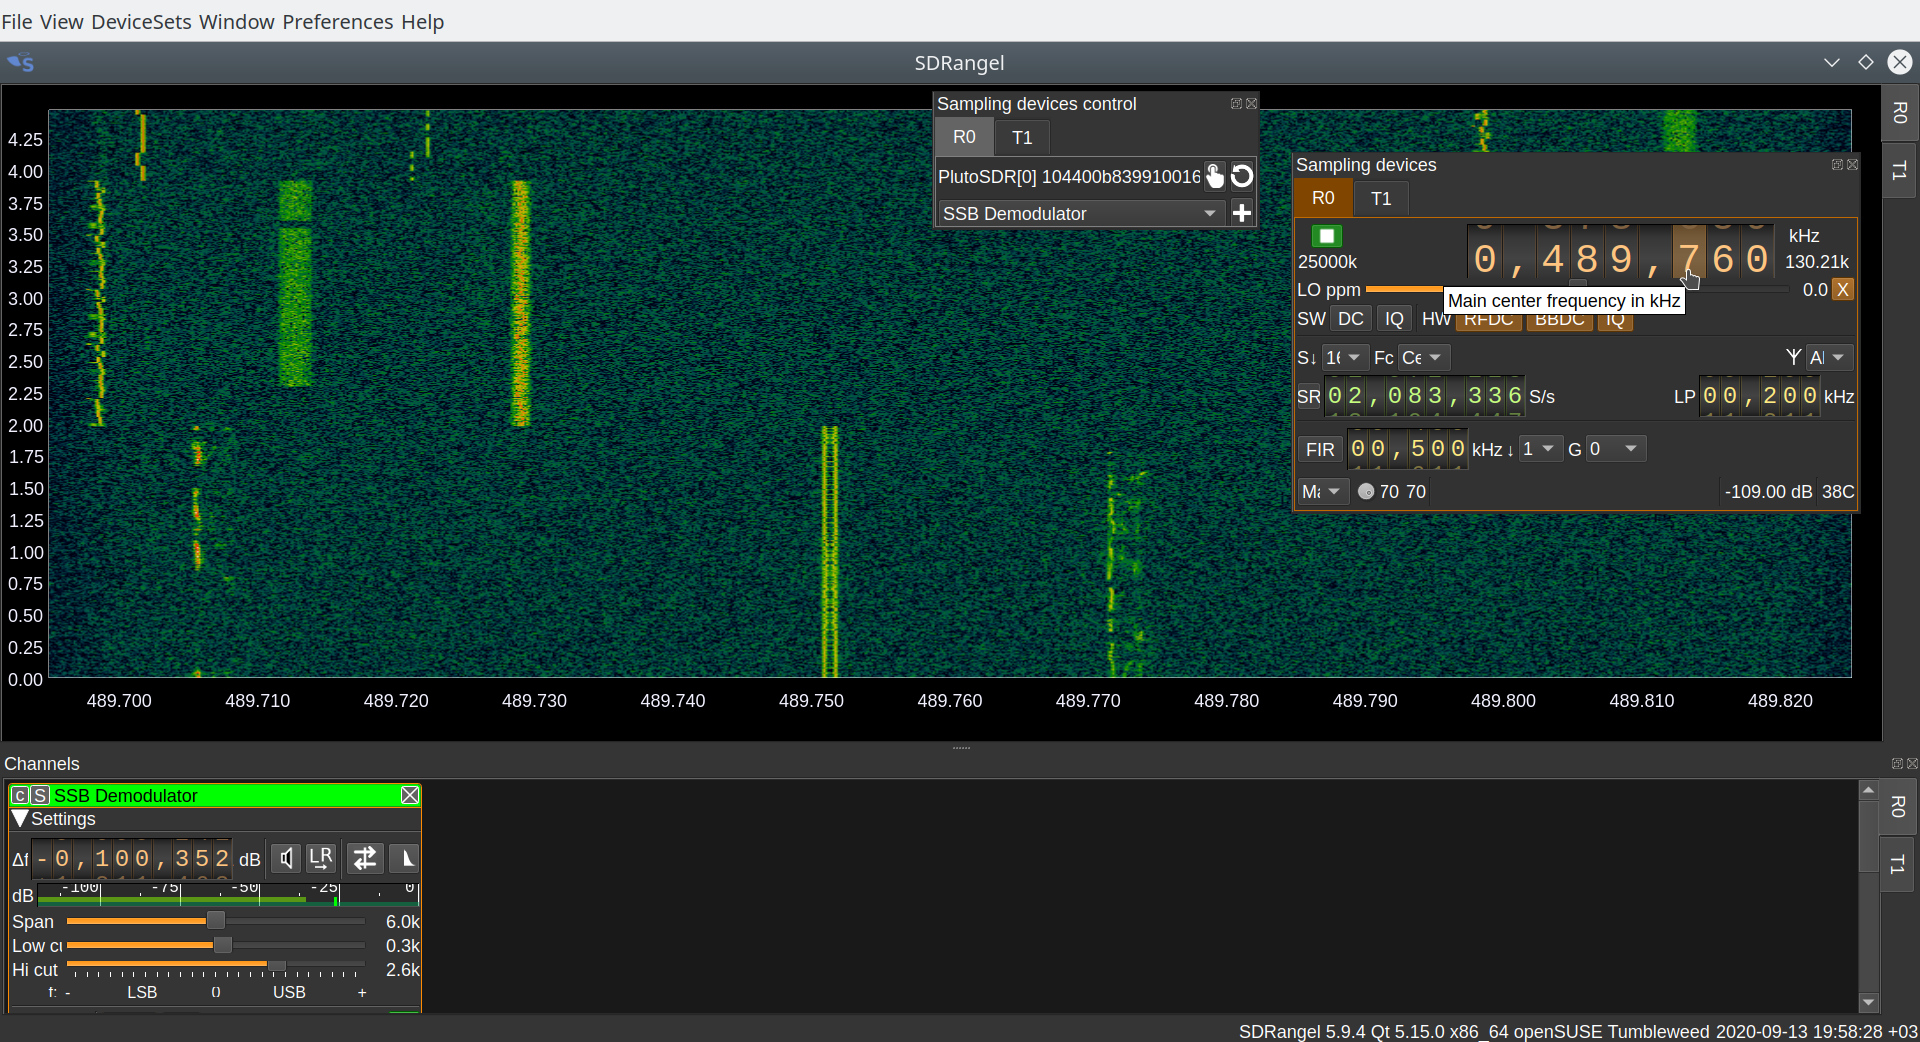Viewport: 1920px width, 1042px height.
Task: Disable hardware BBDC correction
Action: pos(1559,321)
